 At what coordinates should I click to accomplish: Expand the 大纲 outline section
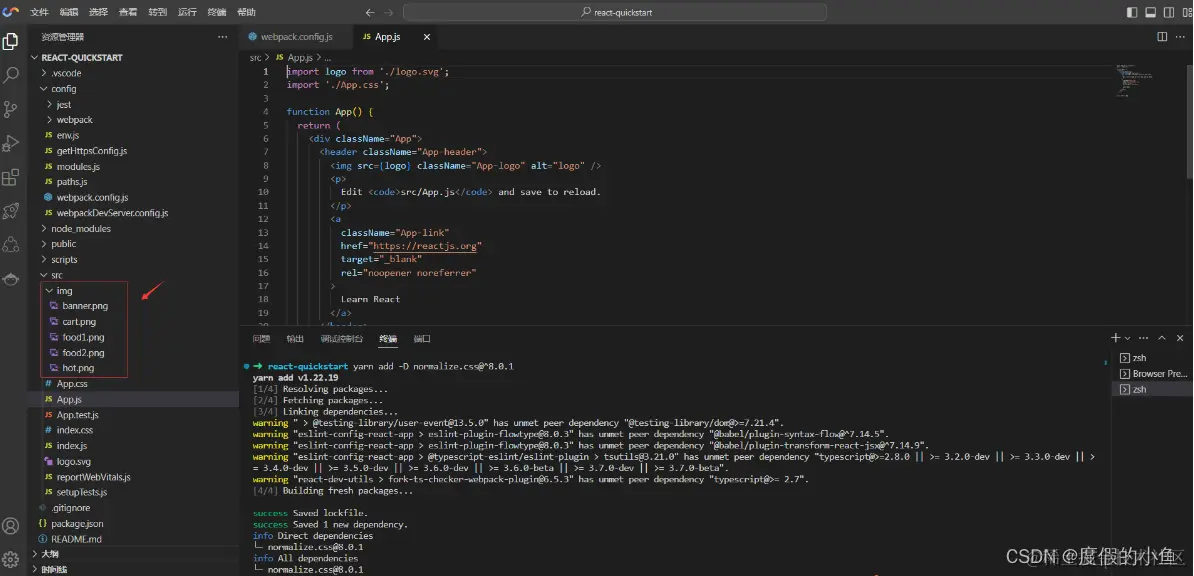pos(134,554)
